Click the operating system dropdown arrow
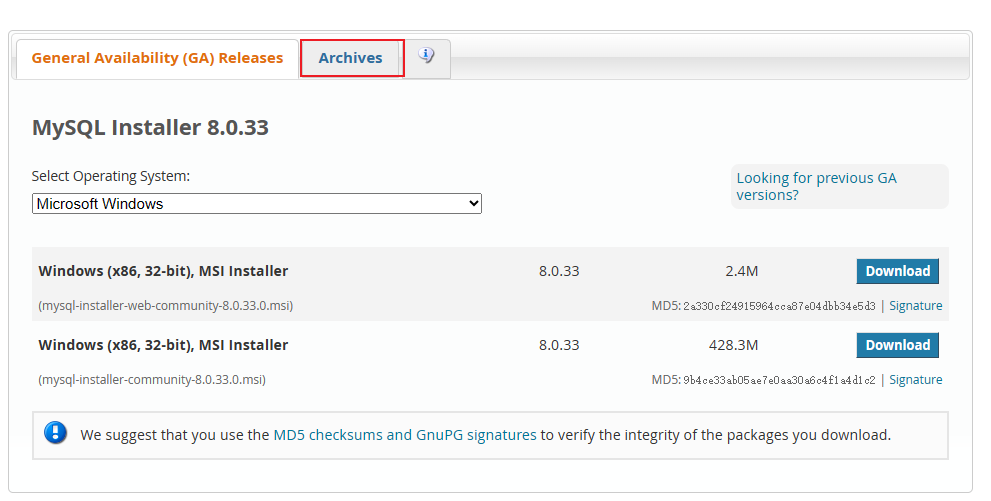991x501 pixels. click(x=473, y=204)
